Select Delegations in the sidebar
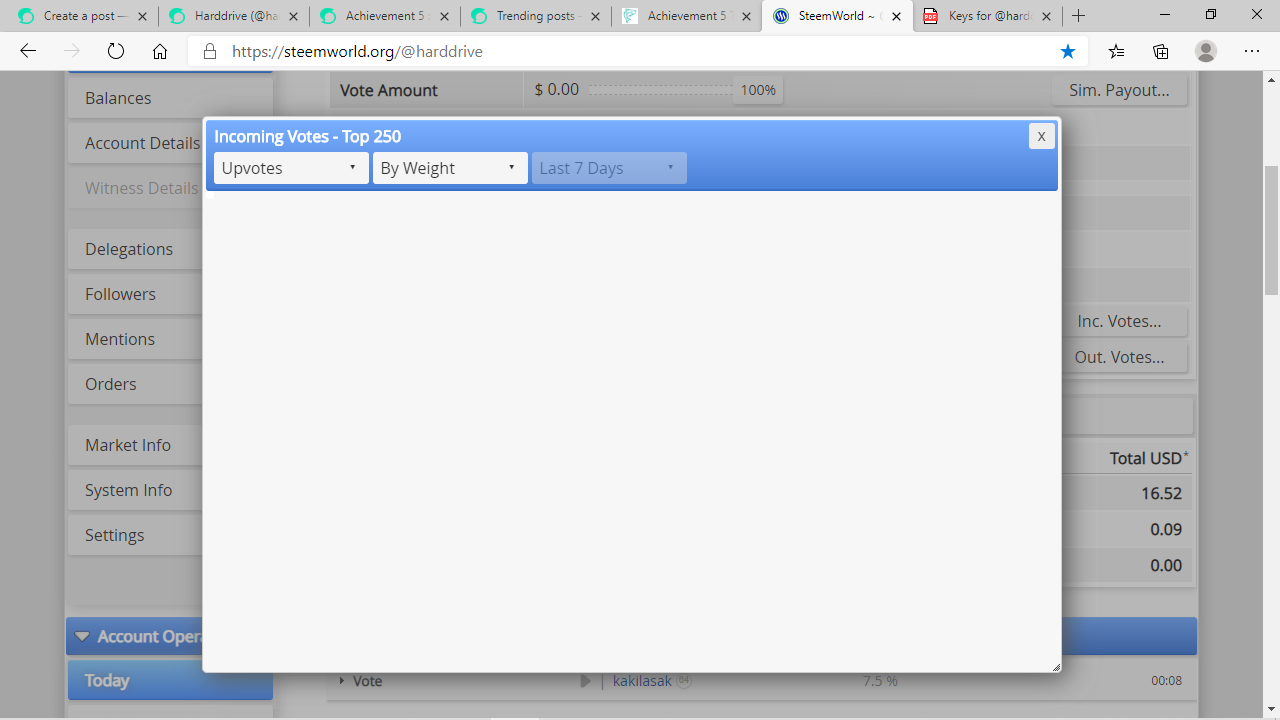 click(x=128, y=248)
